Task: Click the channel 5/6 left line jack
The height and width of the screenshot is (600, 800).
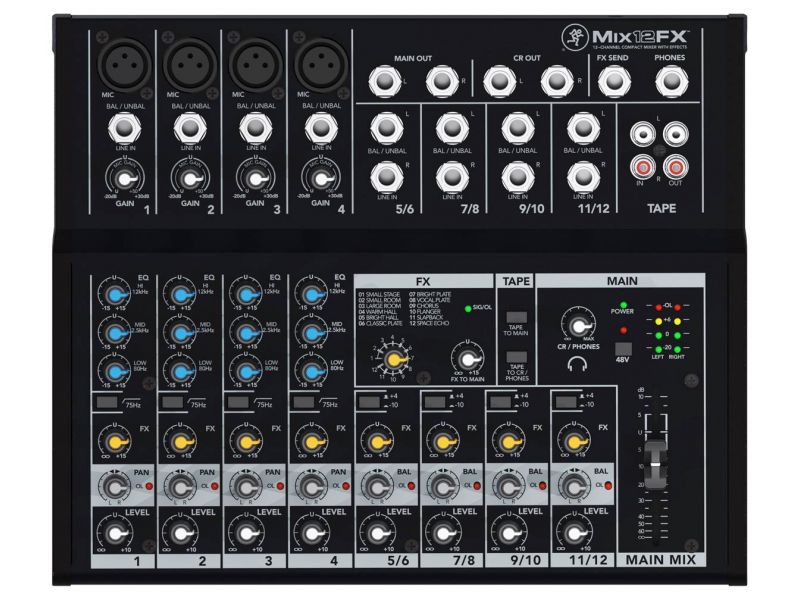Action: (x=386, y=128)
